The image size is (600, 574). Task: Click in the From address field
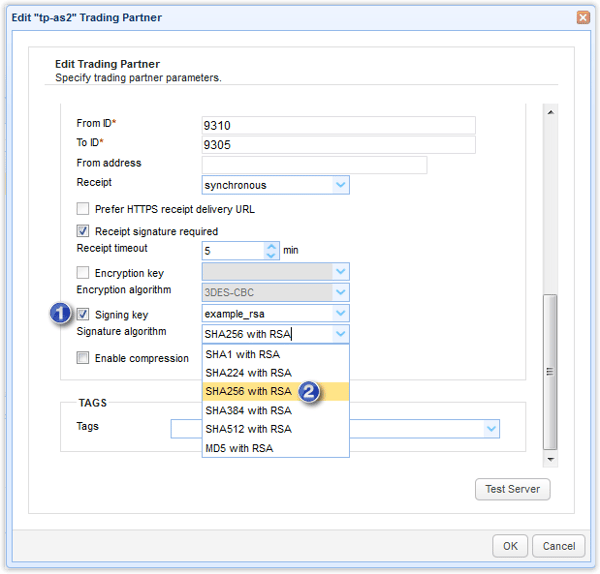click(x=314, y=165)
